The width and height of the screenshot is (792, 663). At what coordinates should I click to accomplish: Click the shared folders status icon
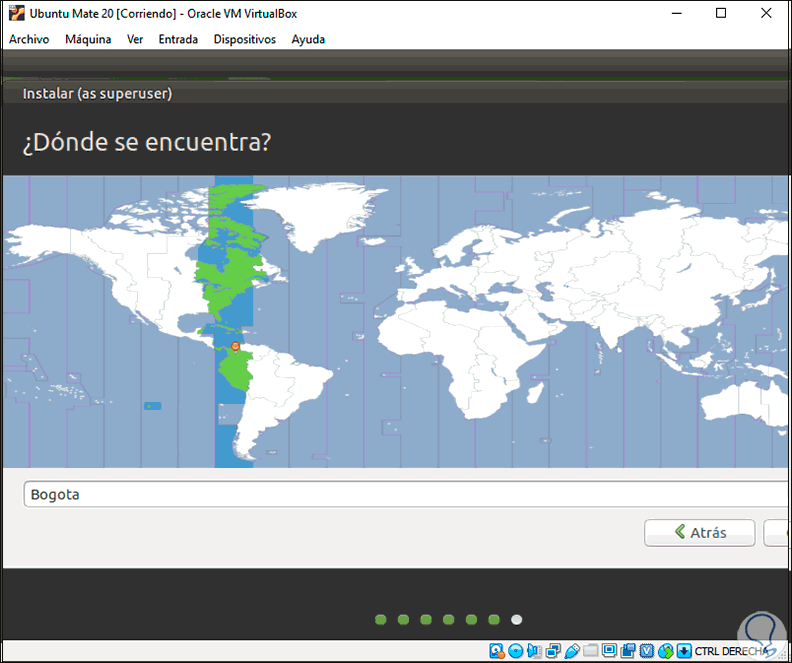pos(590,651)
